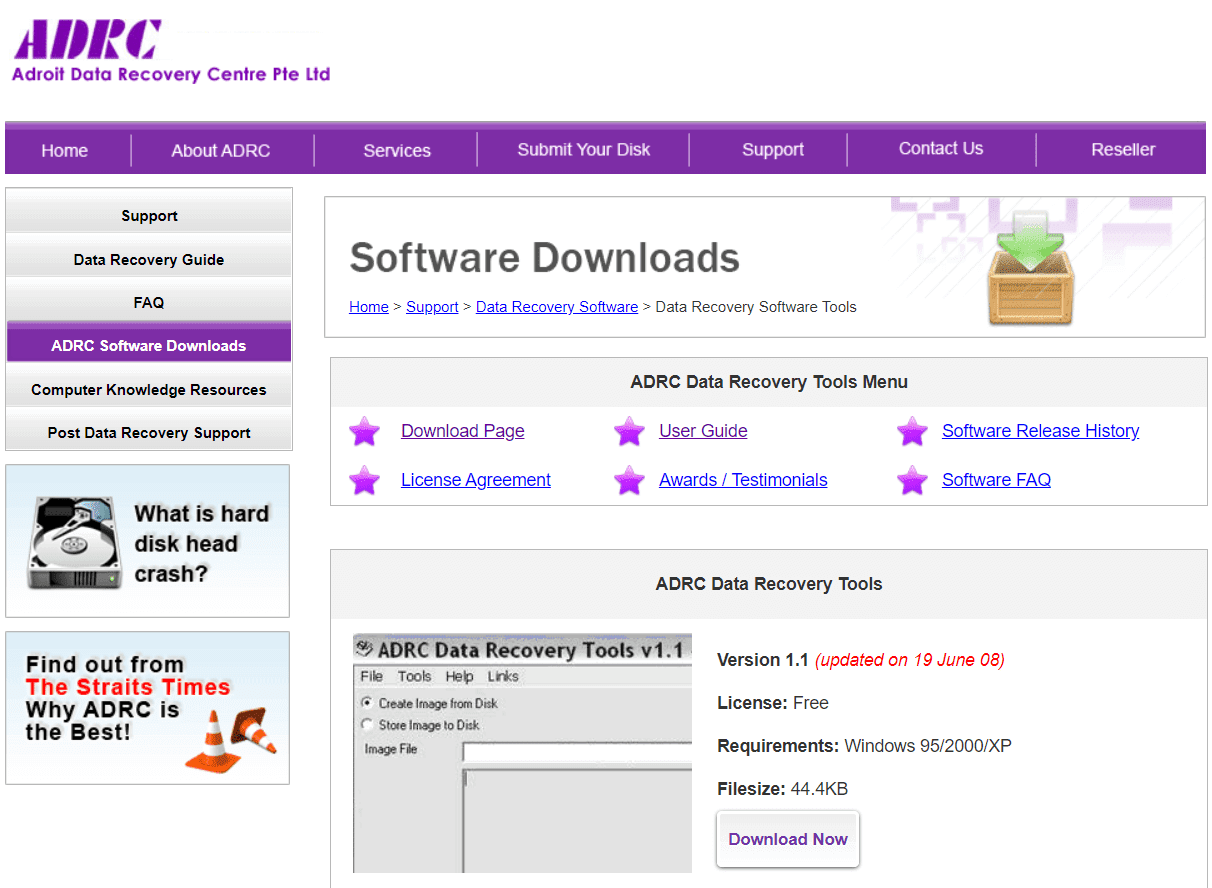
Task: Click the ADRC Data Recovery Tools screenshot thumbnail
Action: 522,753
